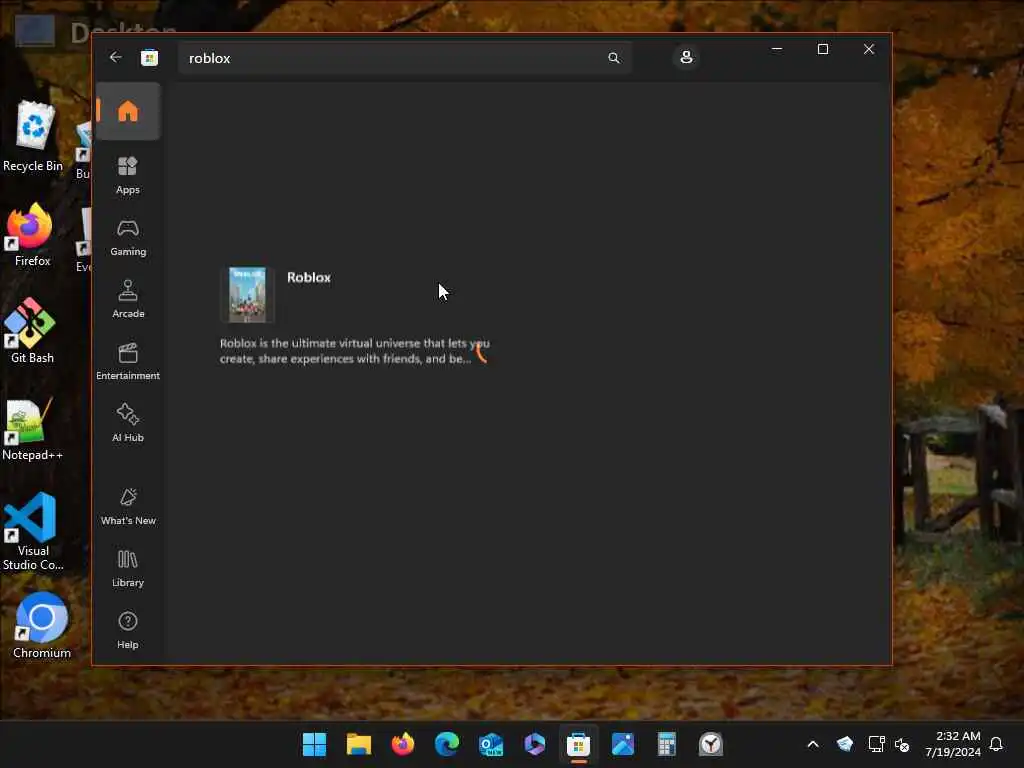Open Outlook from the taskbar

(x=490, y=744)
